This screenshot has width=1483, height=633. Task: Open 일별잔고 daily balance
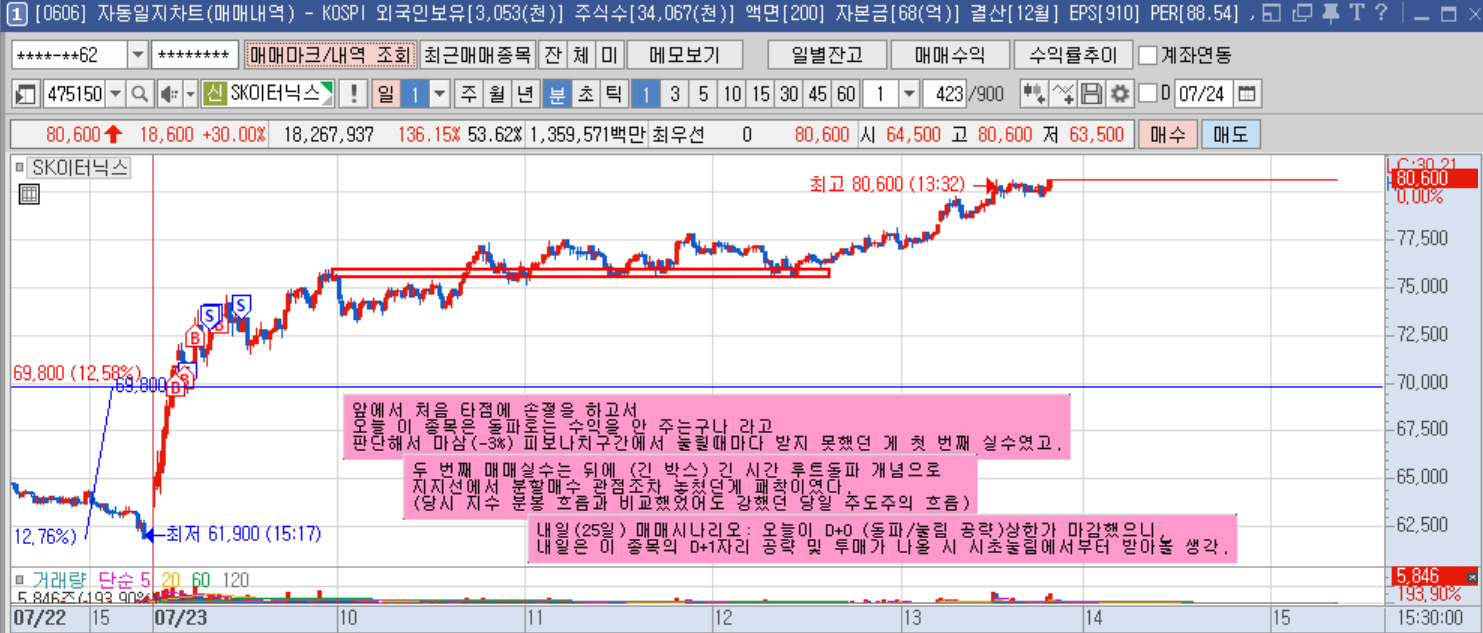click(826, 55)
